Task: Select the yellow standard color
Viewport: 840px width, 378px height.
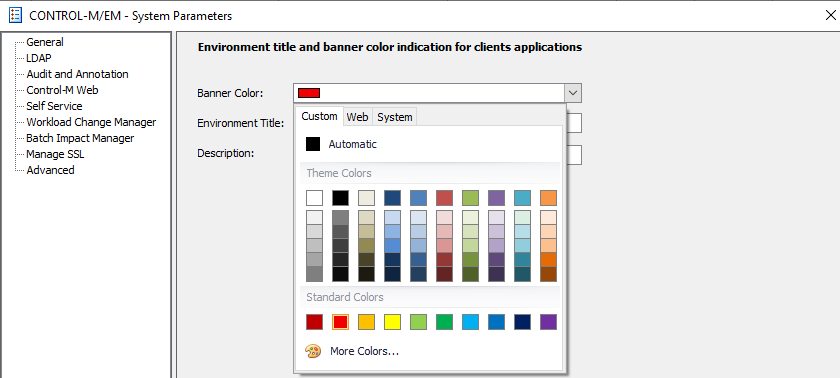Action: pyautogui.click(x=392, y=322)
